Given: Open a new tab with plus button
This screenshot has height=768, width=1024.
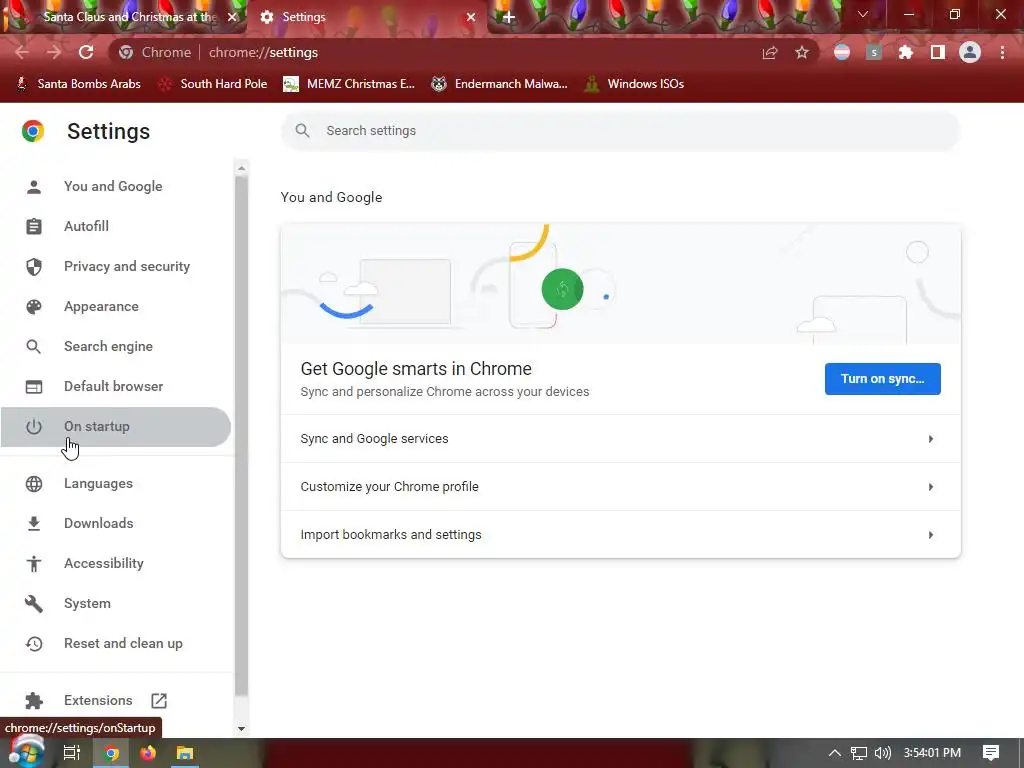Looking at the screenshot, I should (x=509, y=17).
